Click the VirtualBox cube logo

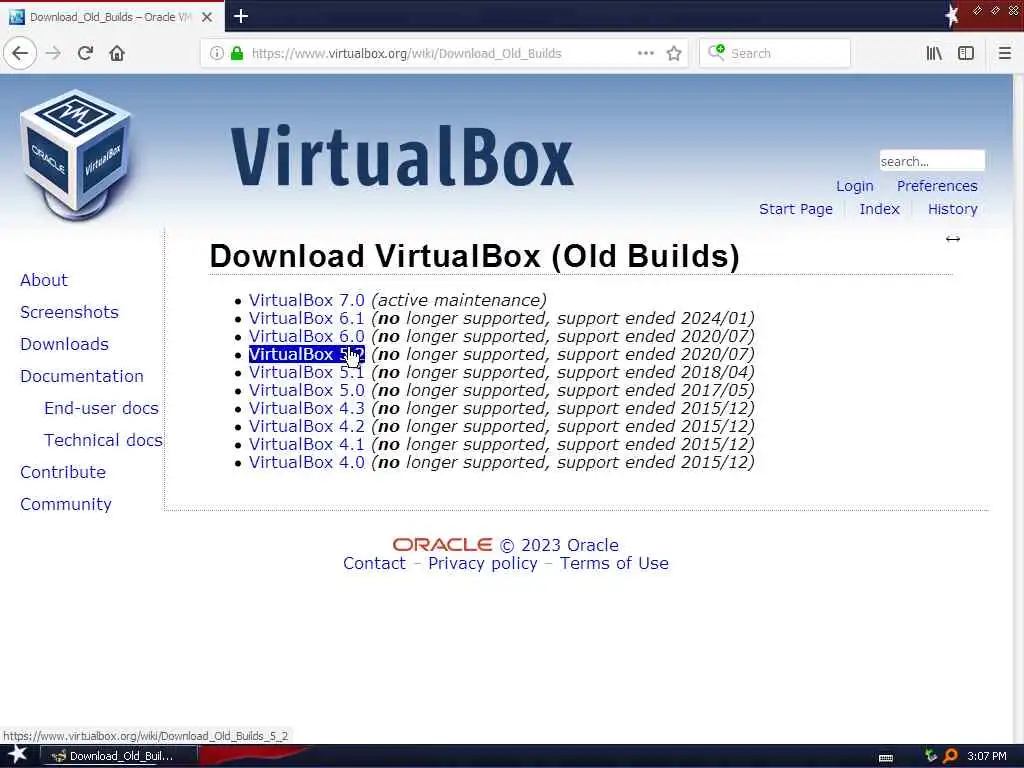[75, 155]
